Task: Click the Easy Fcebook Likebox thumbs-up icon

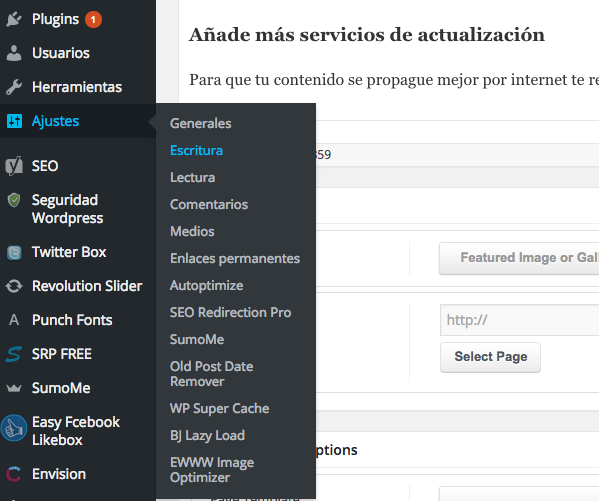Action: [14, 428]
